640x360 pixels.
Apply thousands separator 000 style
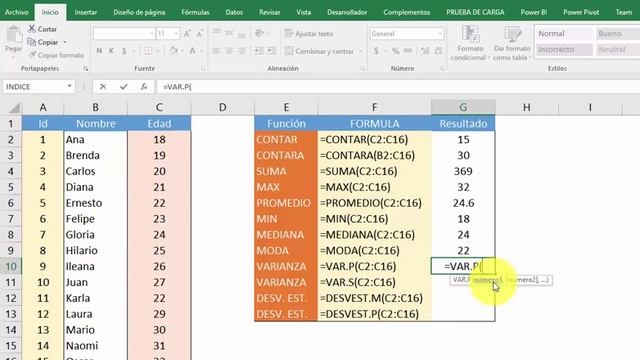click(x=408, y=51)
